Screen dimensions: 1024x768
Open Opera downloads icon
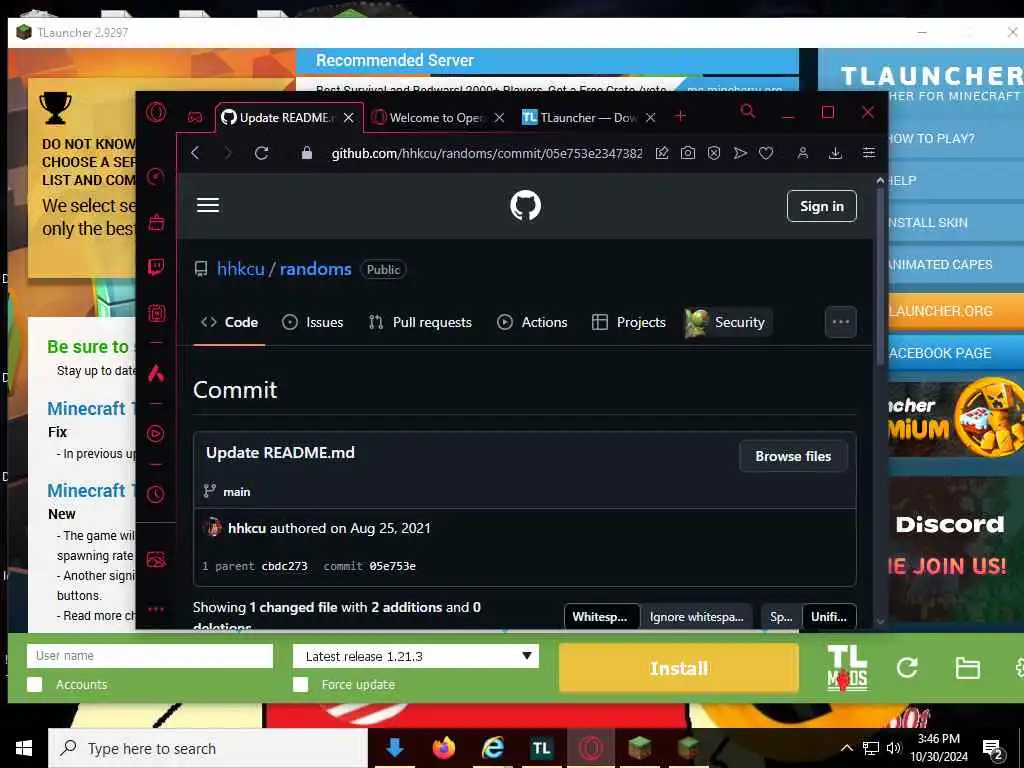[x=835, y=153]
